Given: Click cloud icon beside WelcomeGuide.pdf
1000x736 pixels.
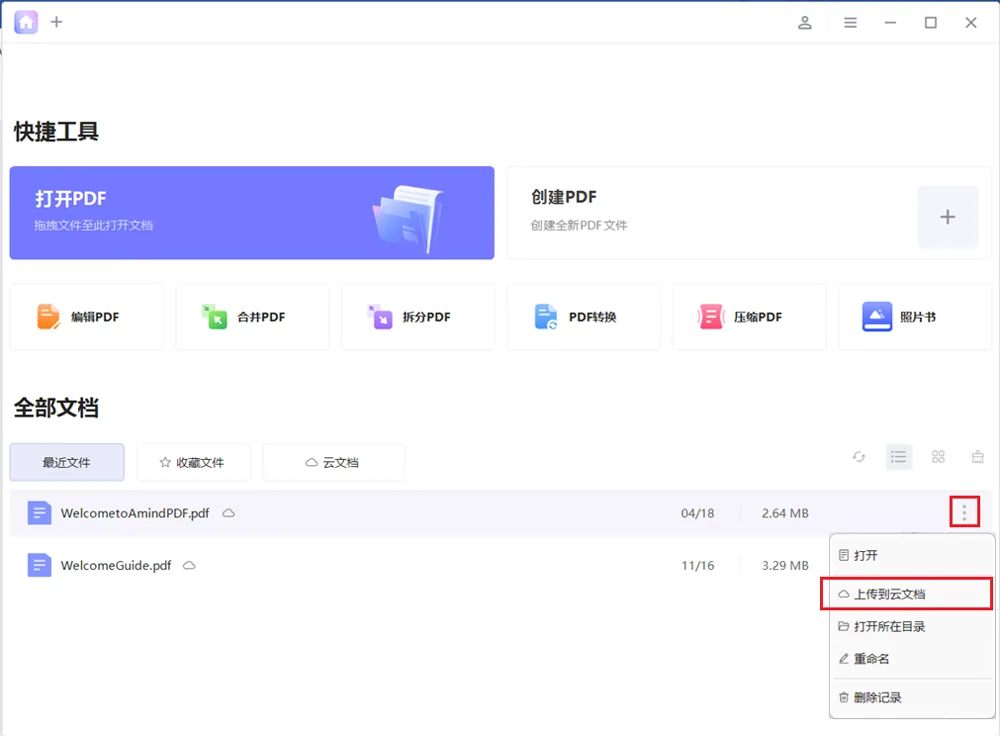Looking at the screenshot, I should pyautogui.click(x=189, y=565).
